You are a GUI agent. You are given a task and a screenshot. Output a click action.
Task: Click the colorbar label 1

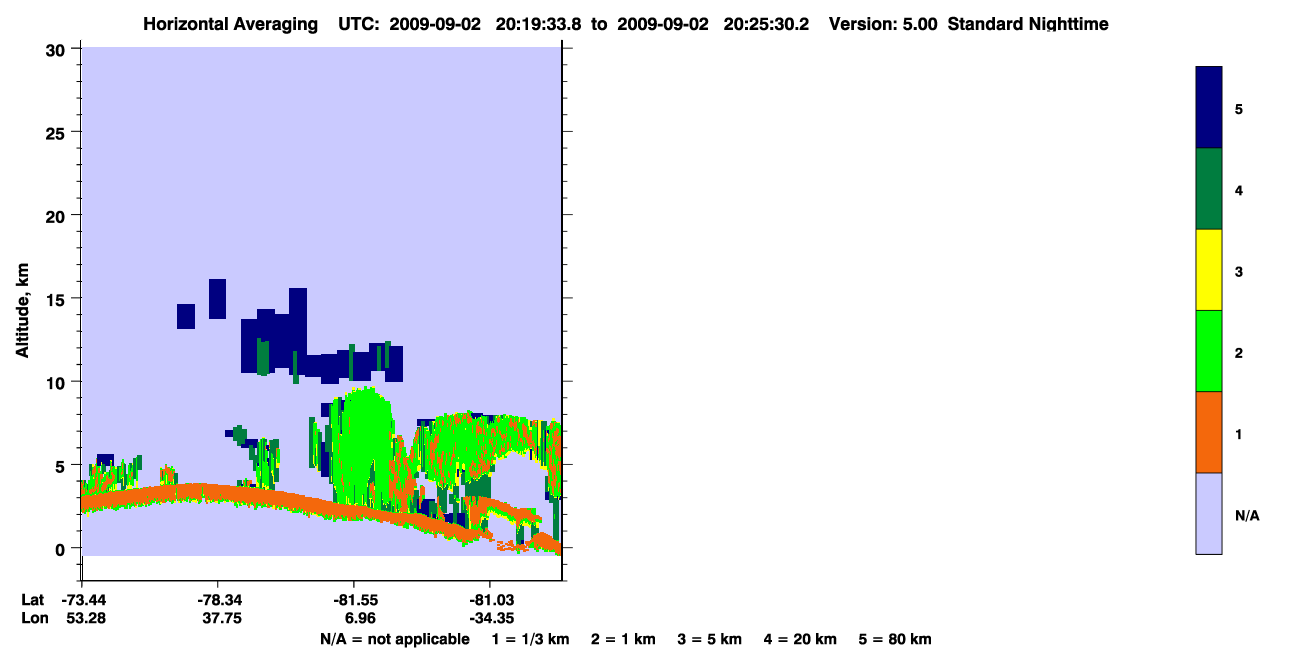tap(1239, 433)
